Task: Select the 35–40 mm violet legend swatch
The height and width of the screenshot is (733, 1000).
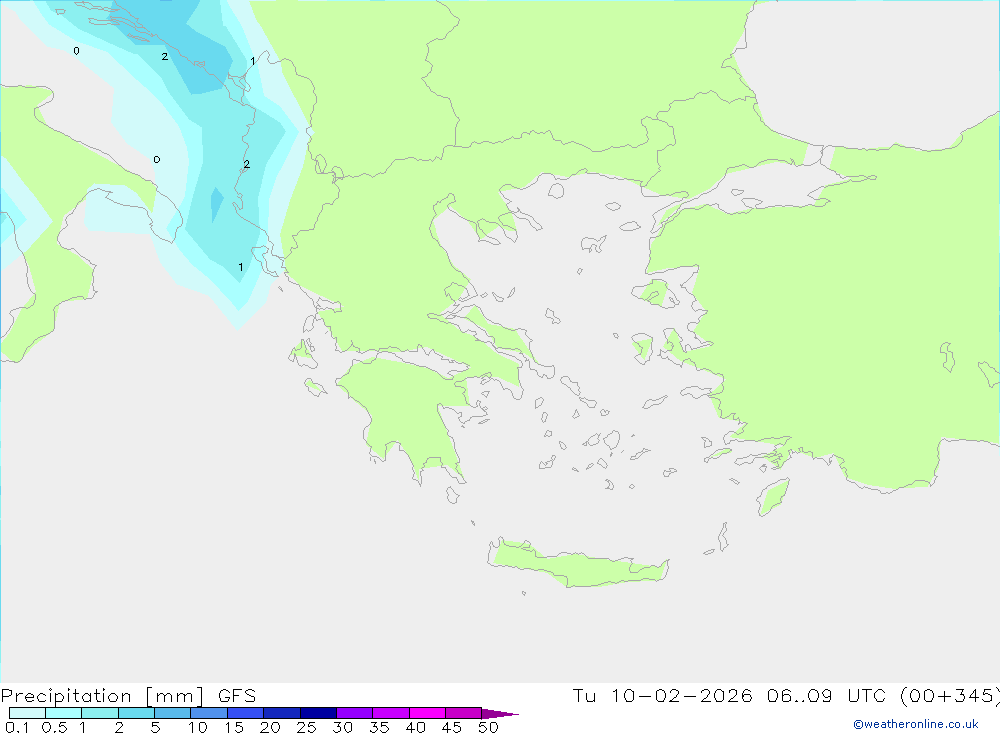Action: [x=391, y=713]
